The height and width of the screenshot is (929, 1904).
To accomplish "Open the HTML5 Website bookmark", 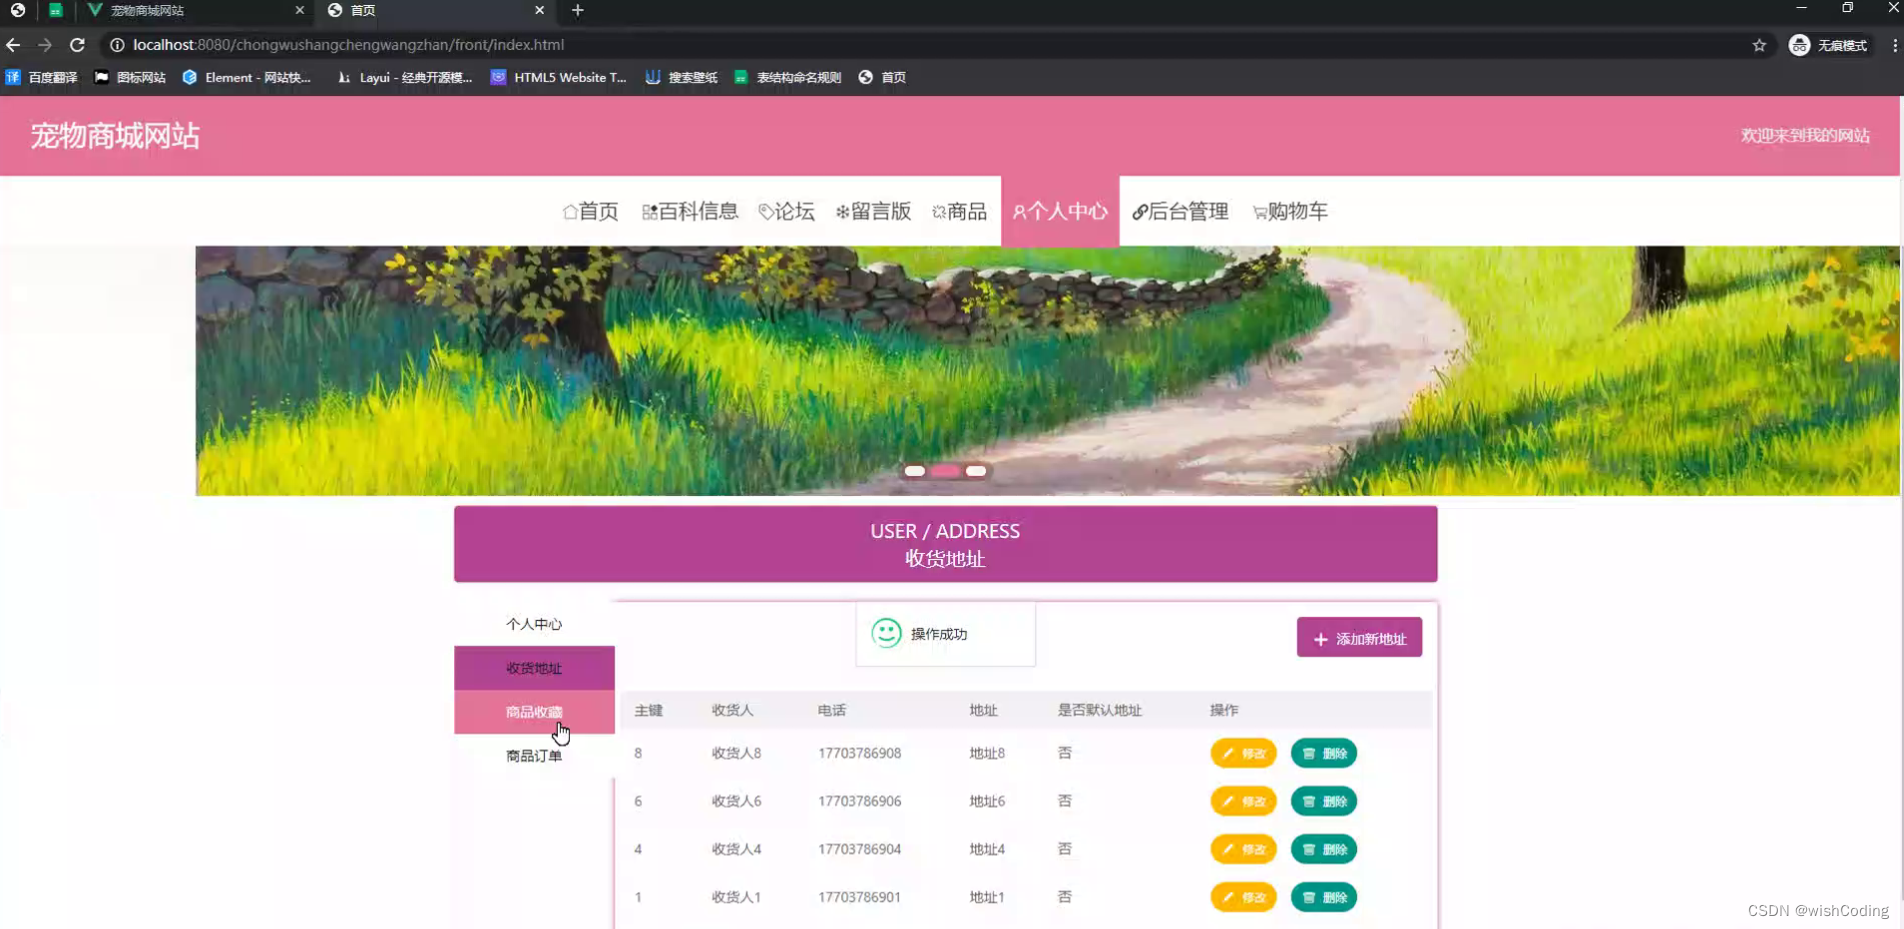I will coord(558,77).
